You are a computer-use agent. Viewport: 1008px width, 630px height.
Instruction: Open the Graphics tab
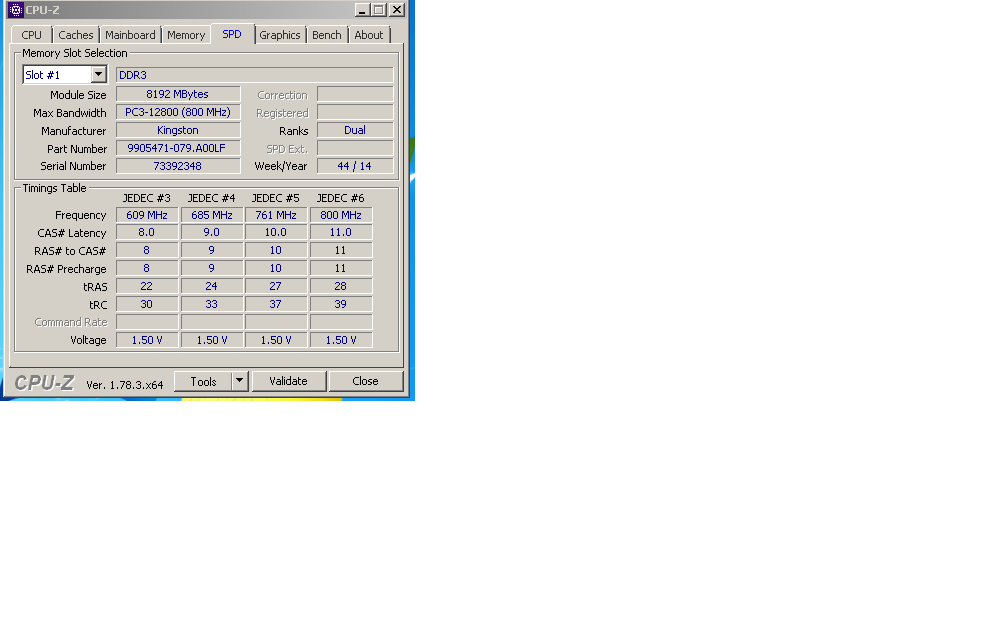[280, 35]
